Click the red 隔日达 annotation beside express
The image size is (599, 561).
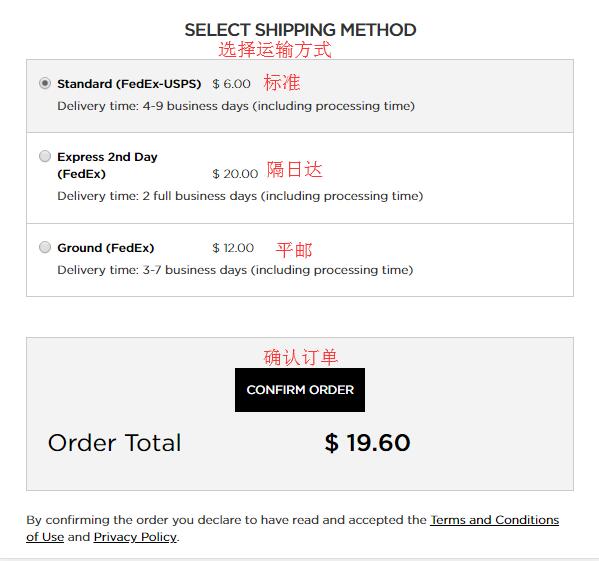295,169
